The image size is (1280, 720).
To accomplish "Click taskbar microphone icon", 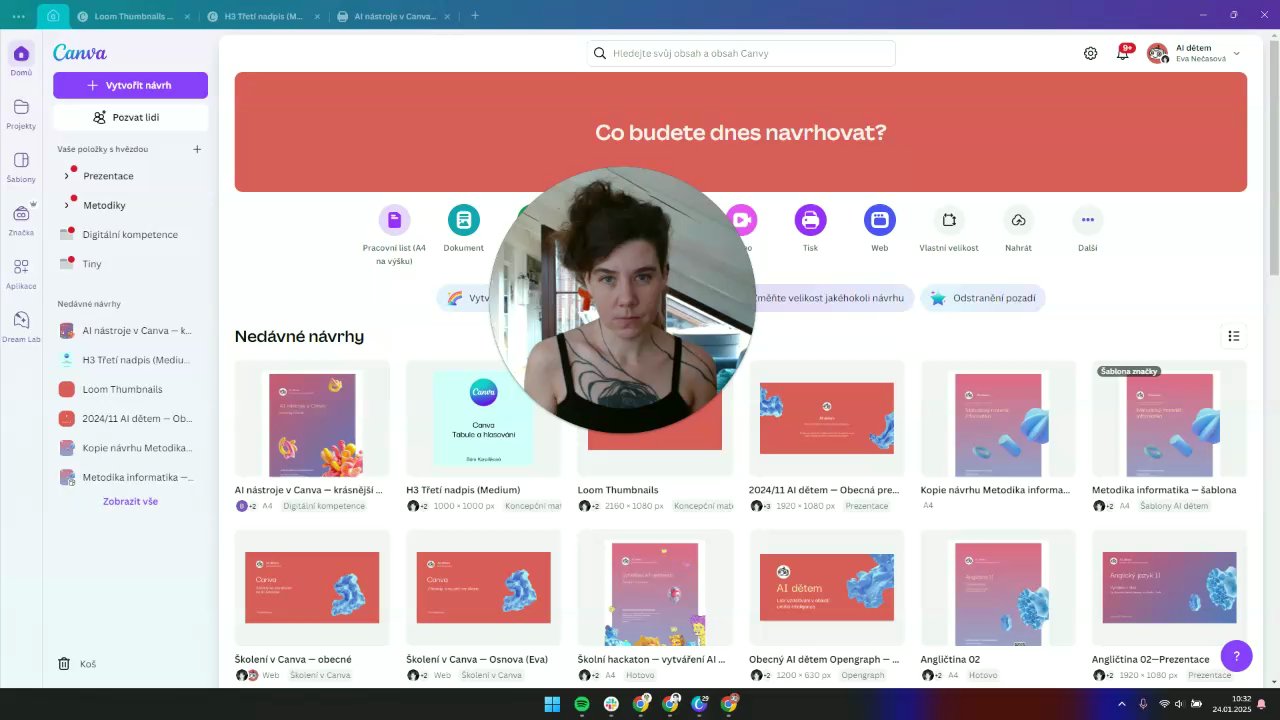I will pyautogui.click(x=1143, y=704).
